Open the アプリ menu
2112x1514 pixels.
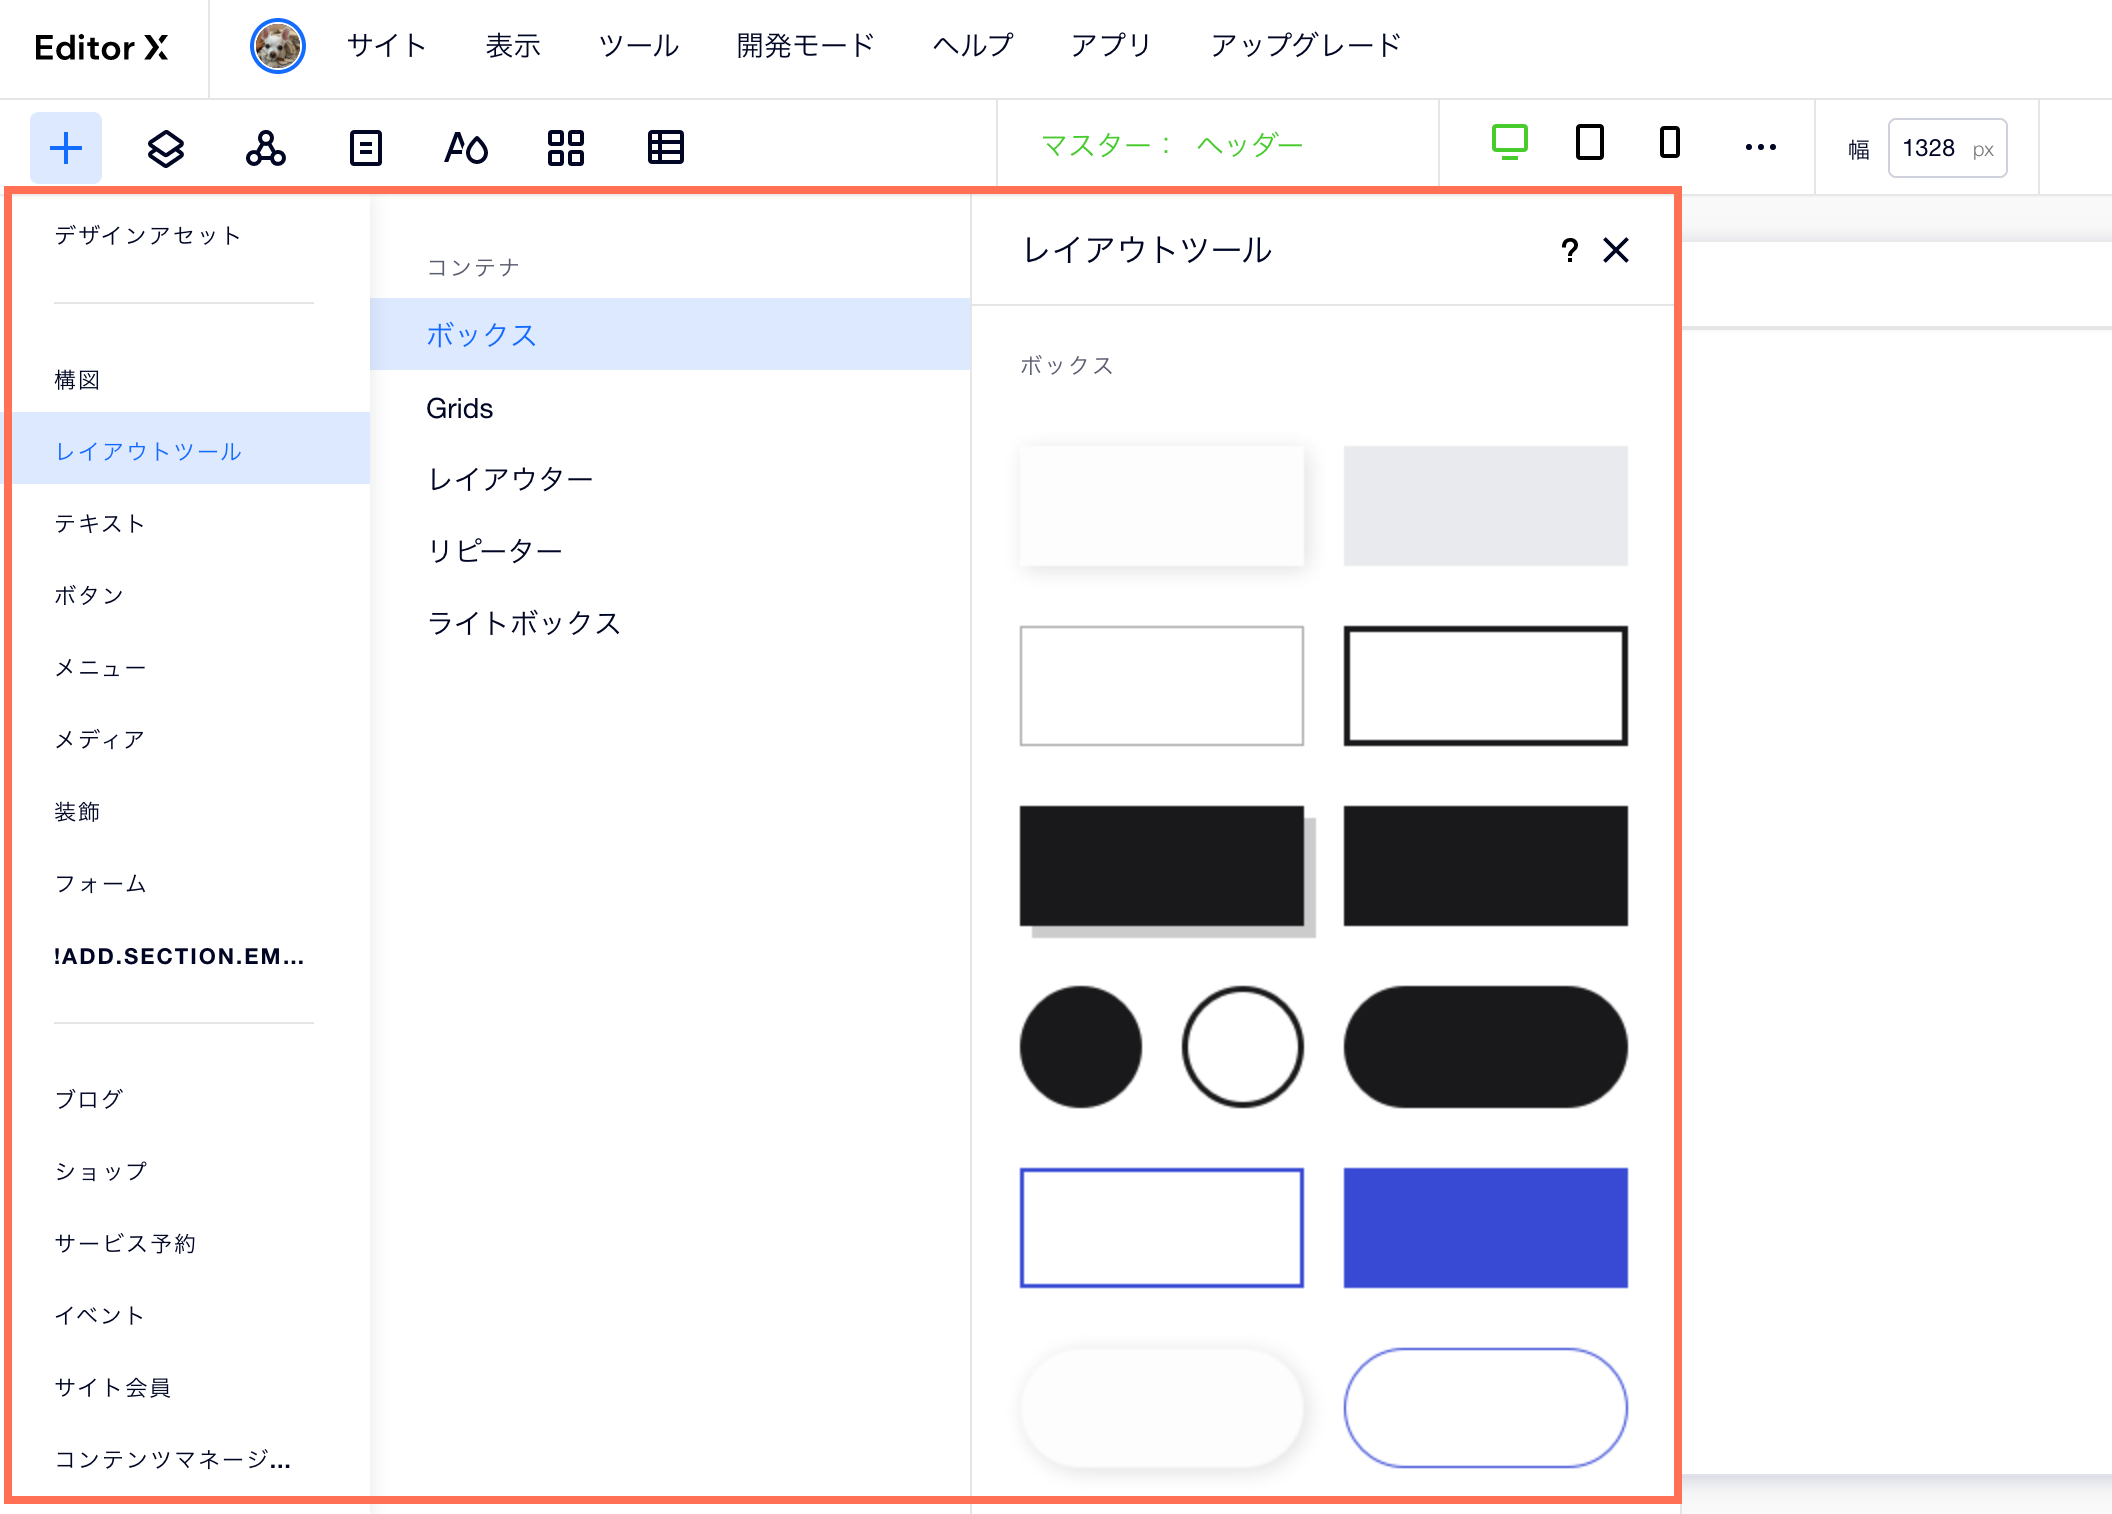click(1111, 46)
